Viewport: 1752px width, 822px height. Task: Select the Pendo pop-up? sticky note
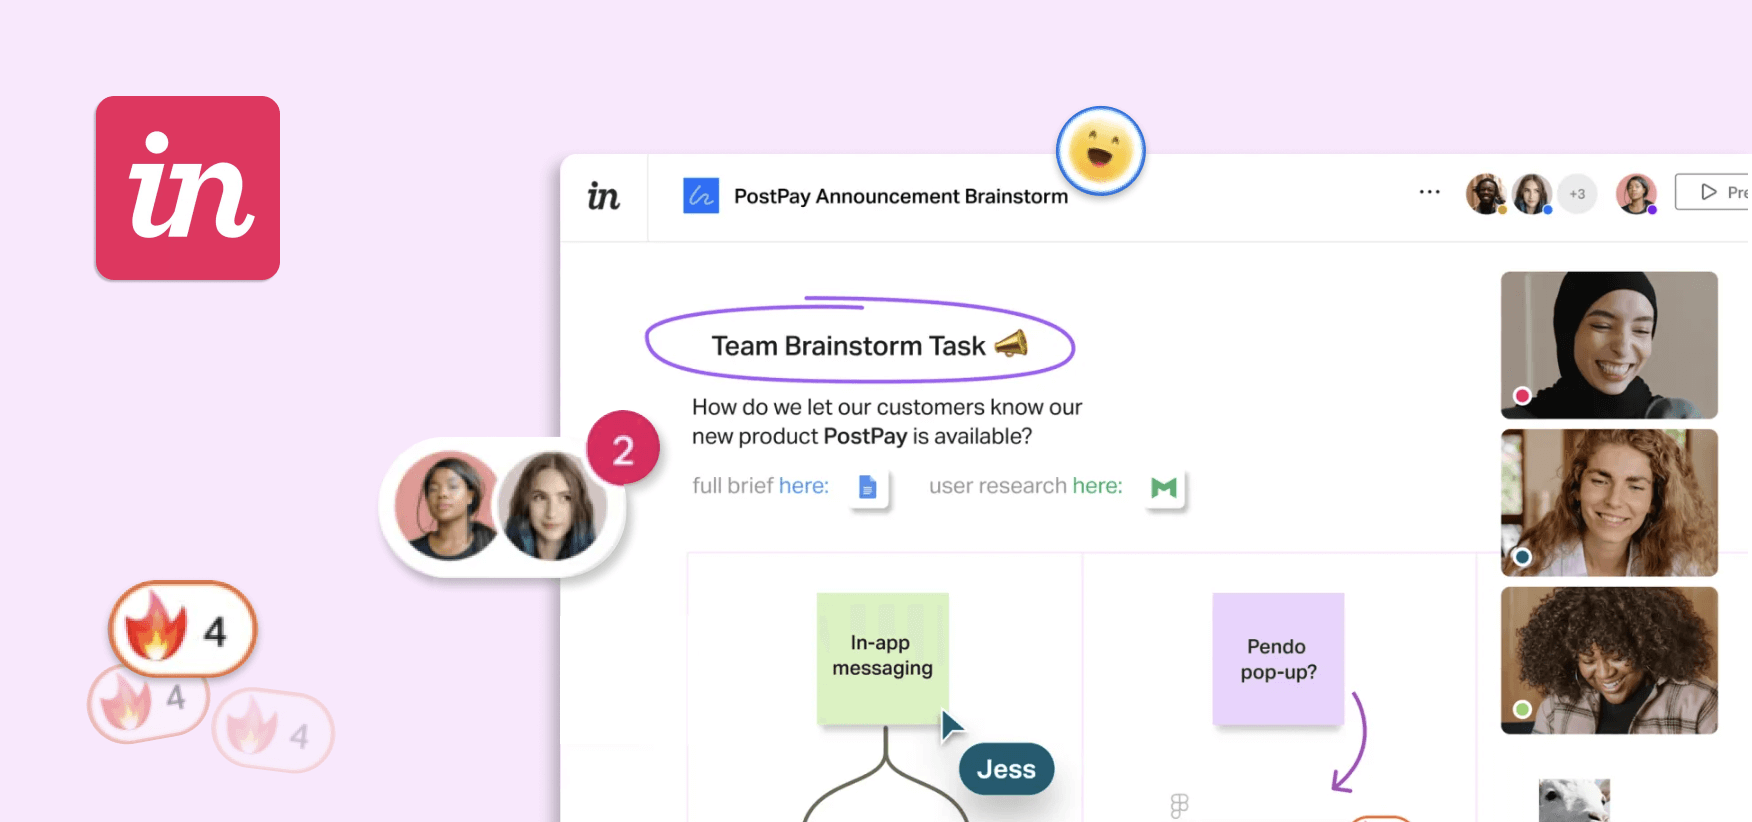pyautogui.click(x=1279, y=658)
